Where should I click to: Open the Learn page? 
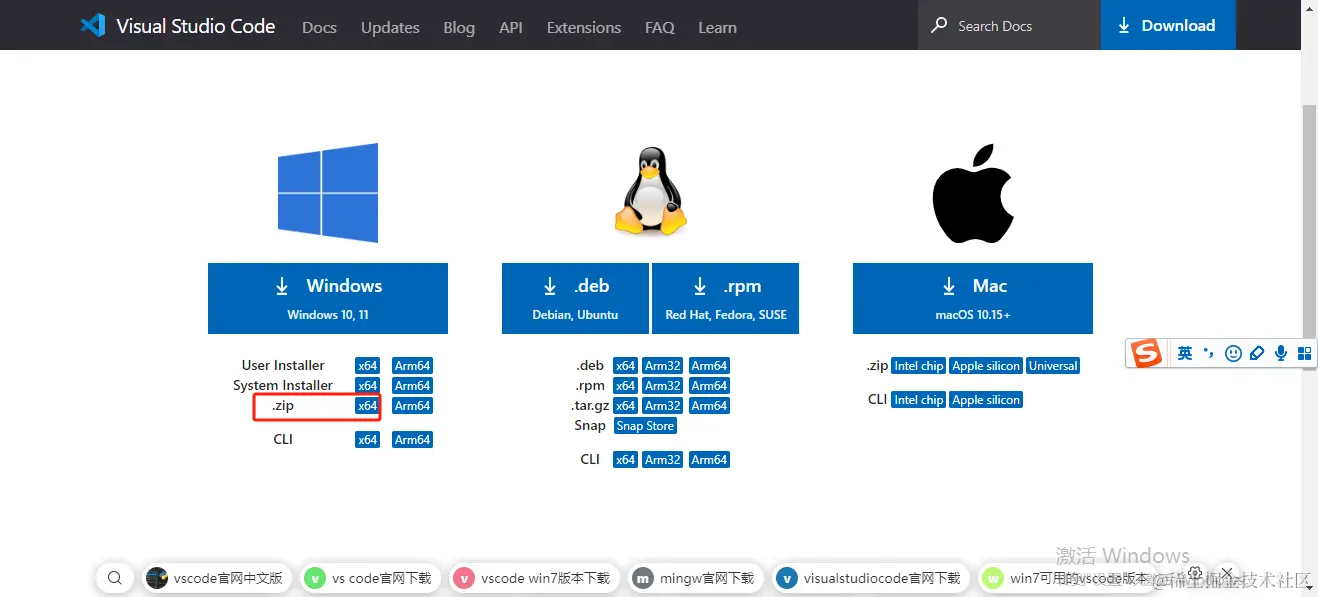tap(717, 27)
